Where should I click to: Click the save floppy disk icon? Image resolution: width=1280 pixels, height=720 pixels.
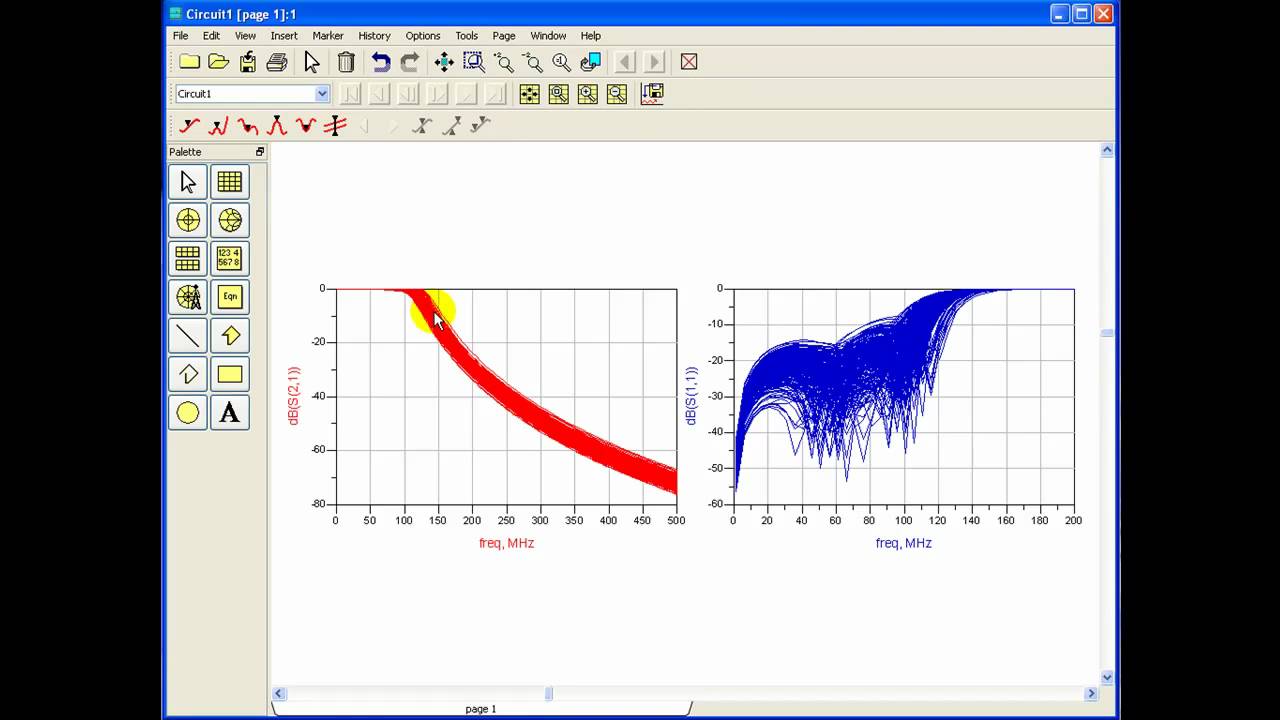248,62
